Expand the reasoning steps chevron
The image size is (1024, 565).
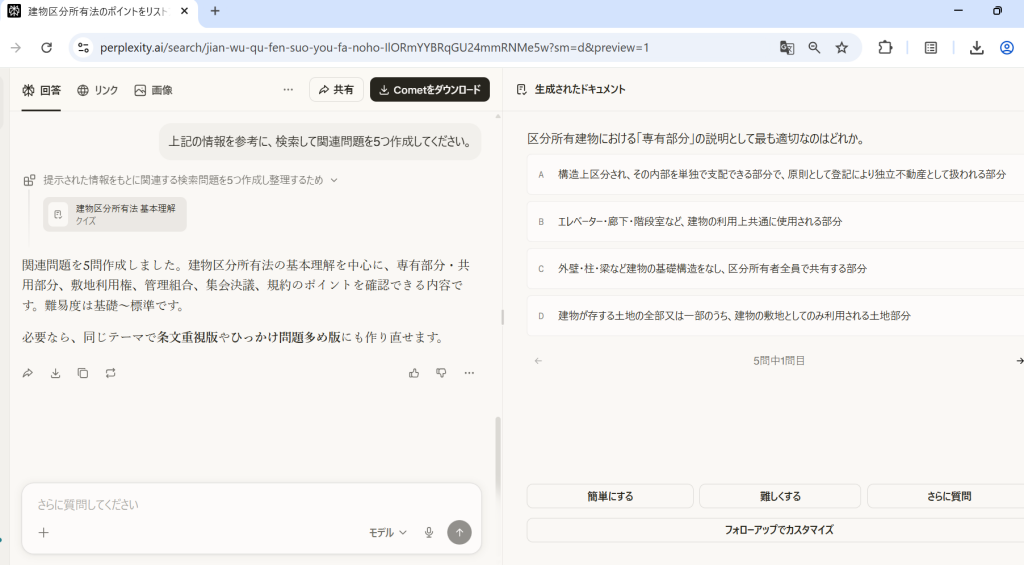pos(334,180)
